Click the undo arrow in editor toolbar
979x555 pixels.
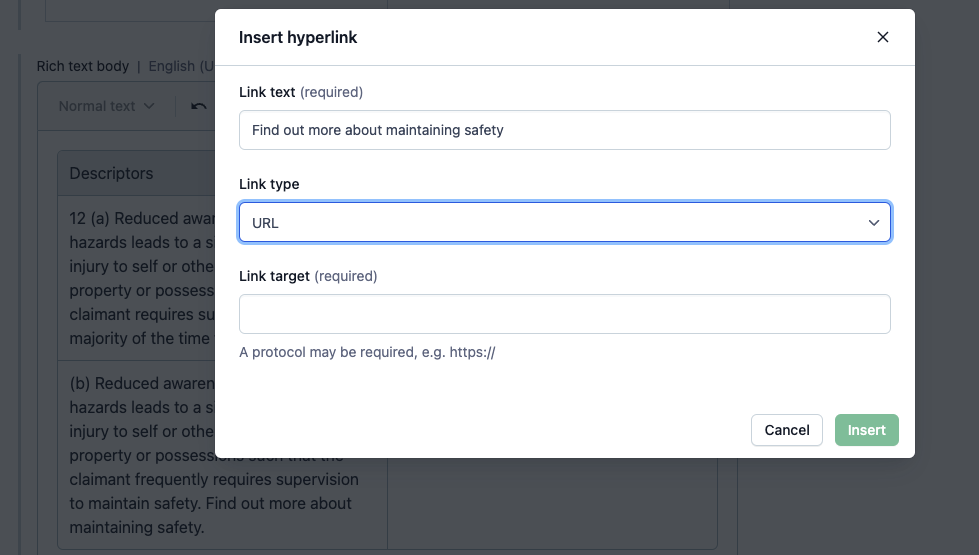click(199, 106)
